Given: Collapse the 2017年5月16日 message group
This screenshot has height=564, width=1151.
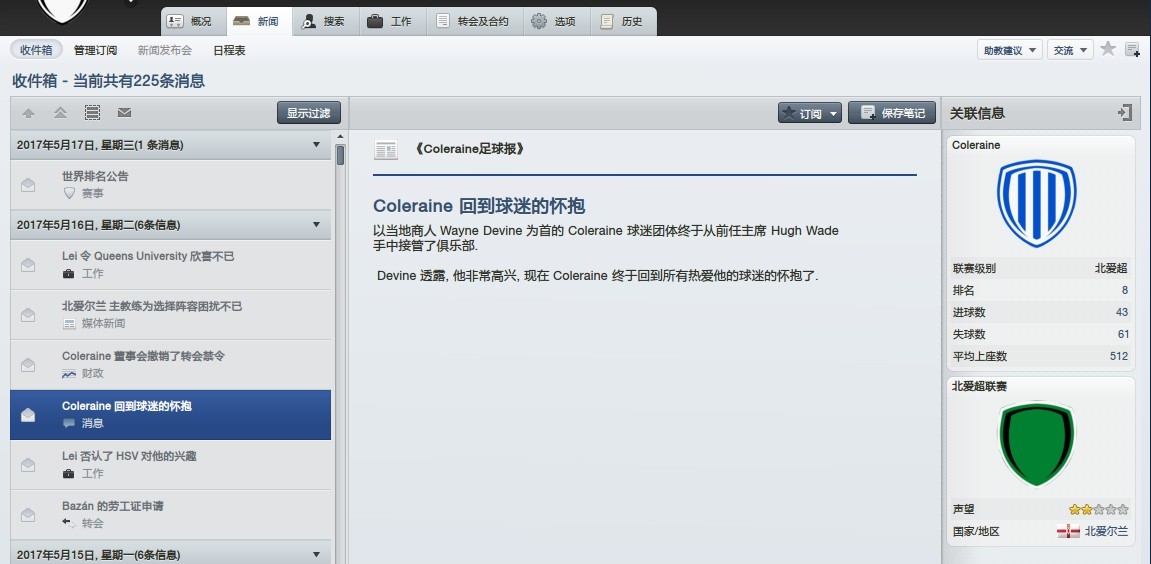Looking at the screenshot, I should point(316,225).
